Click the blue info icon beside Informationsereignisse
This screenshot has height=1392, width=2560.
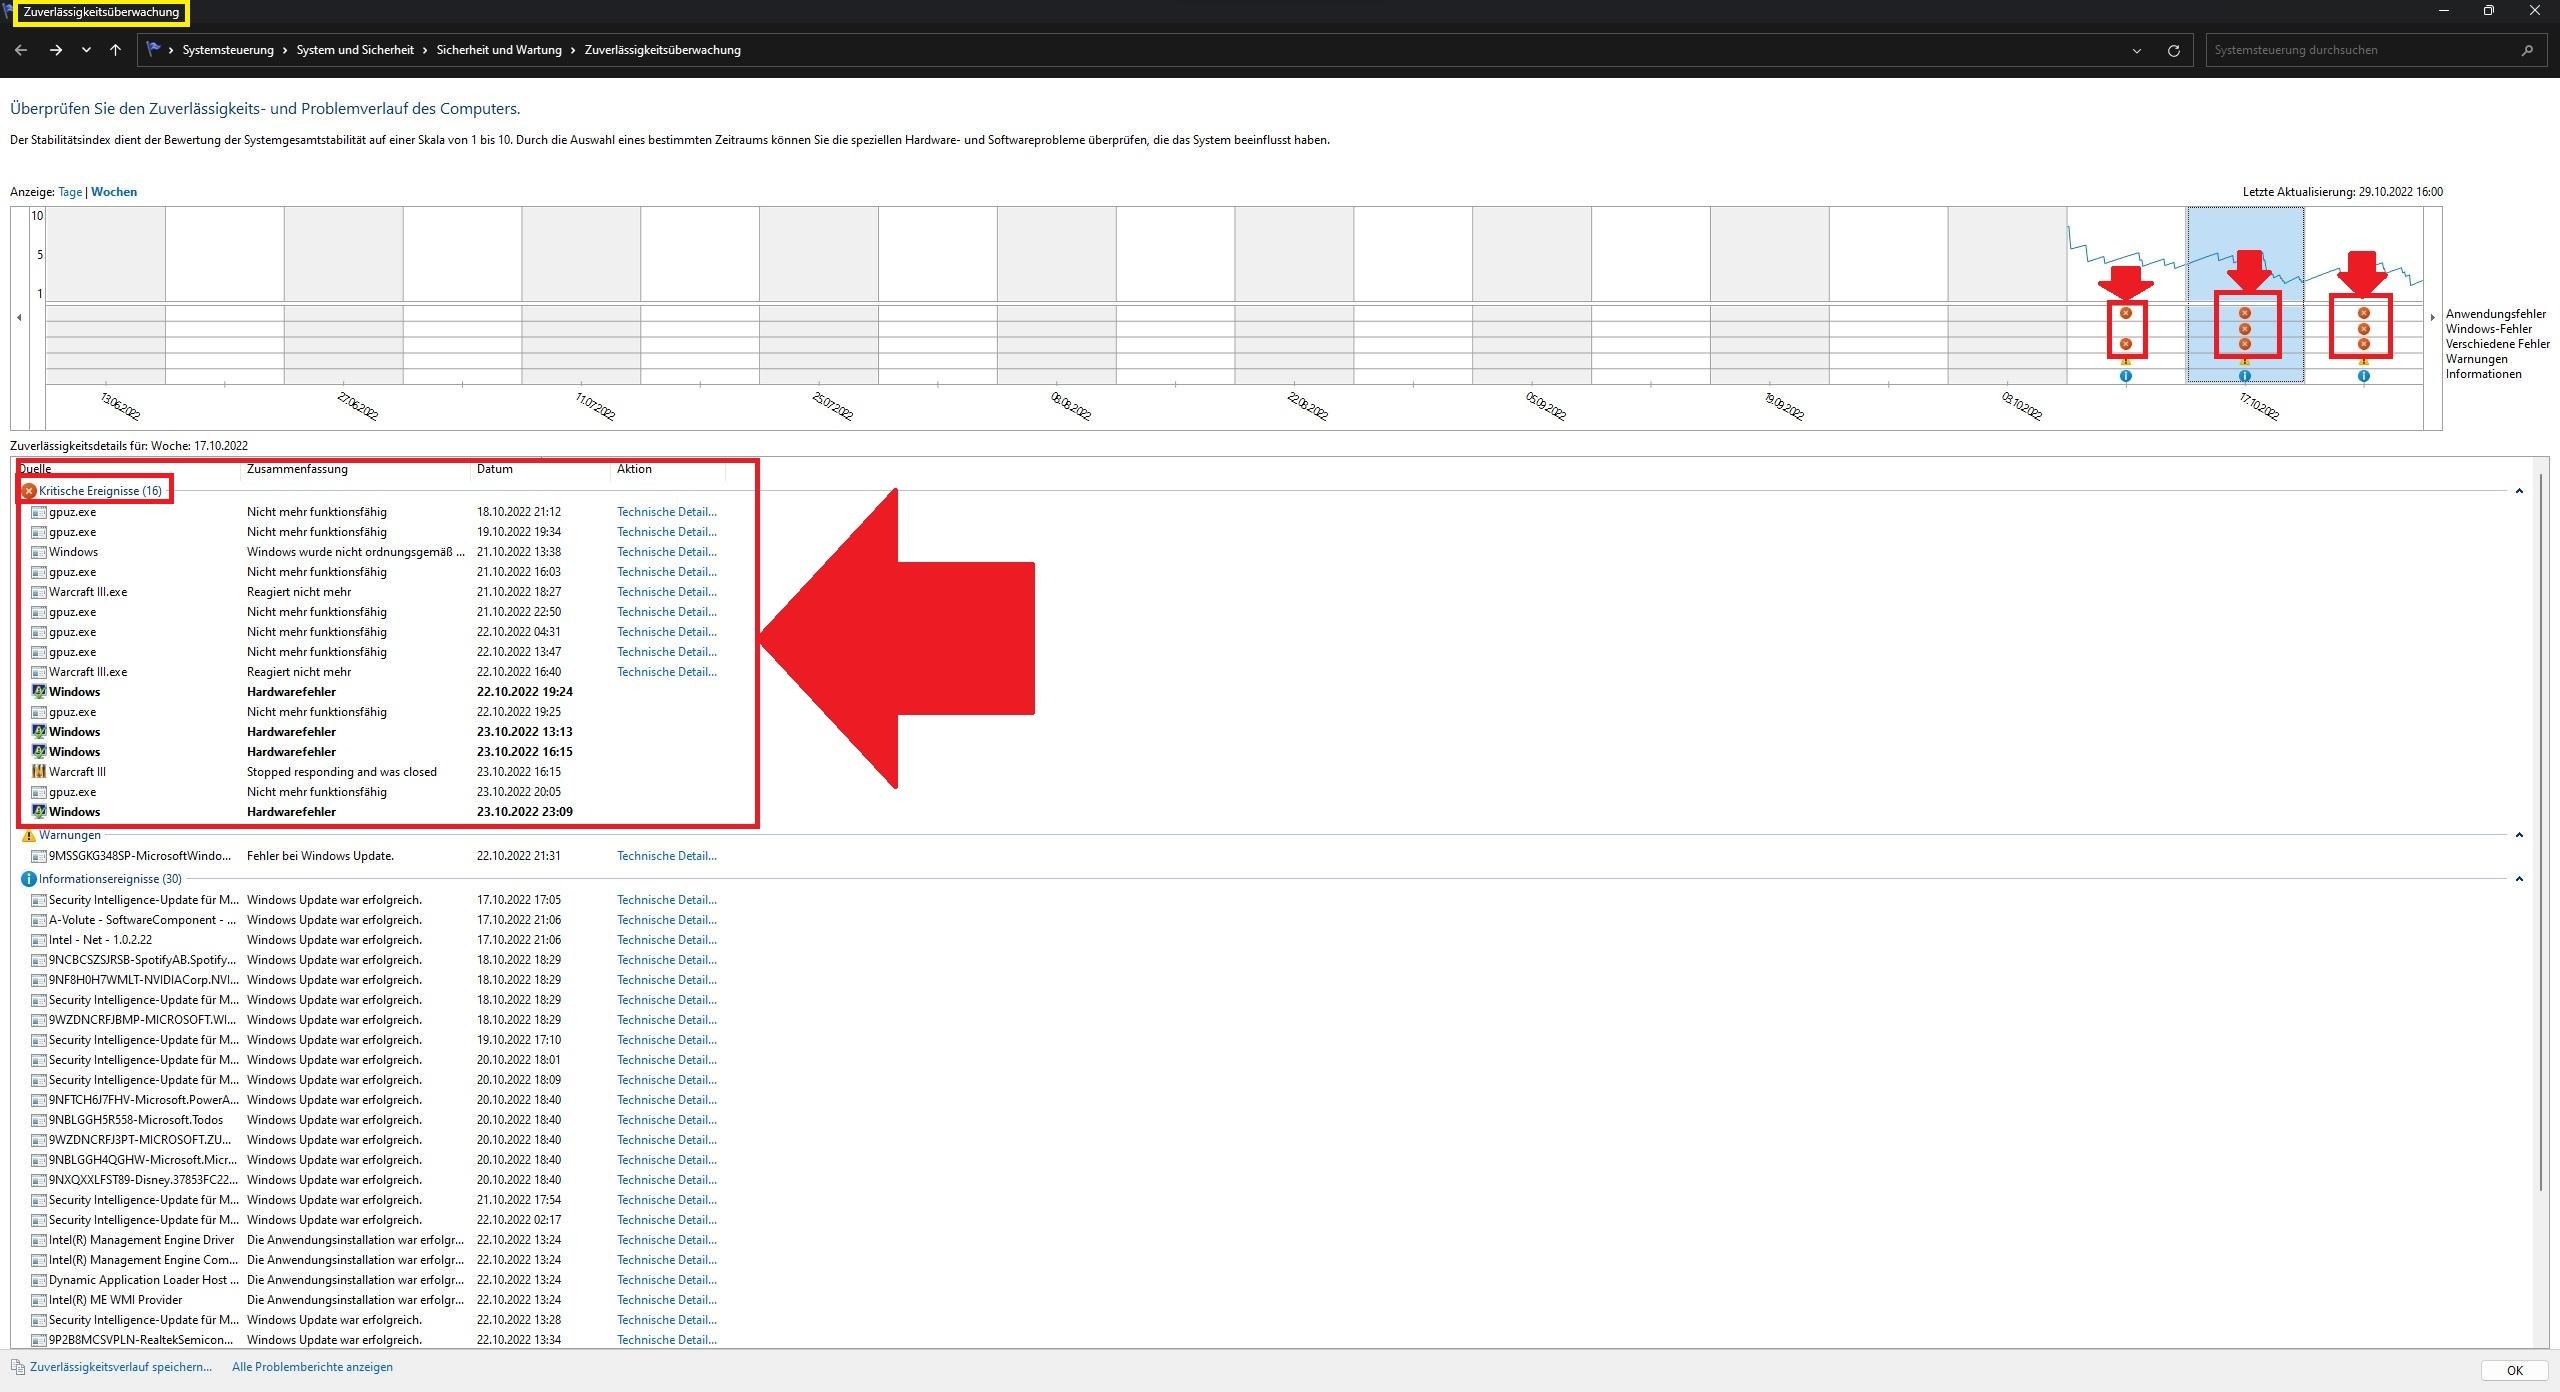(x=29, y=879)
